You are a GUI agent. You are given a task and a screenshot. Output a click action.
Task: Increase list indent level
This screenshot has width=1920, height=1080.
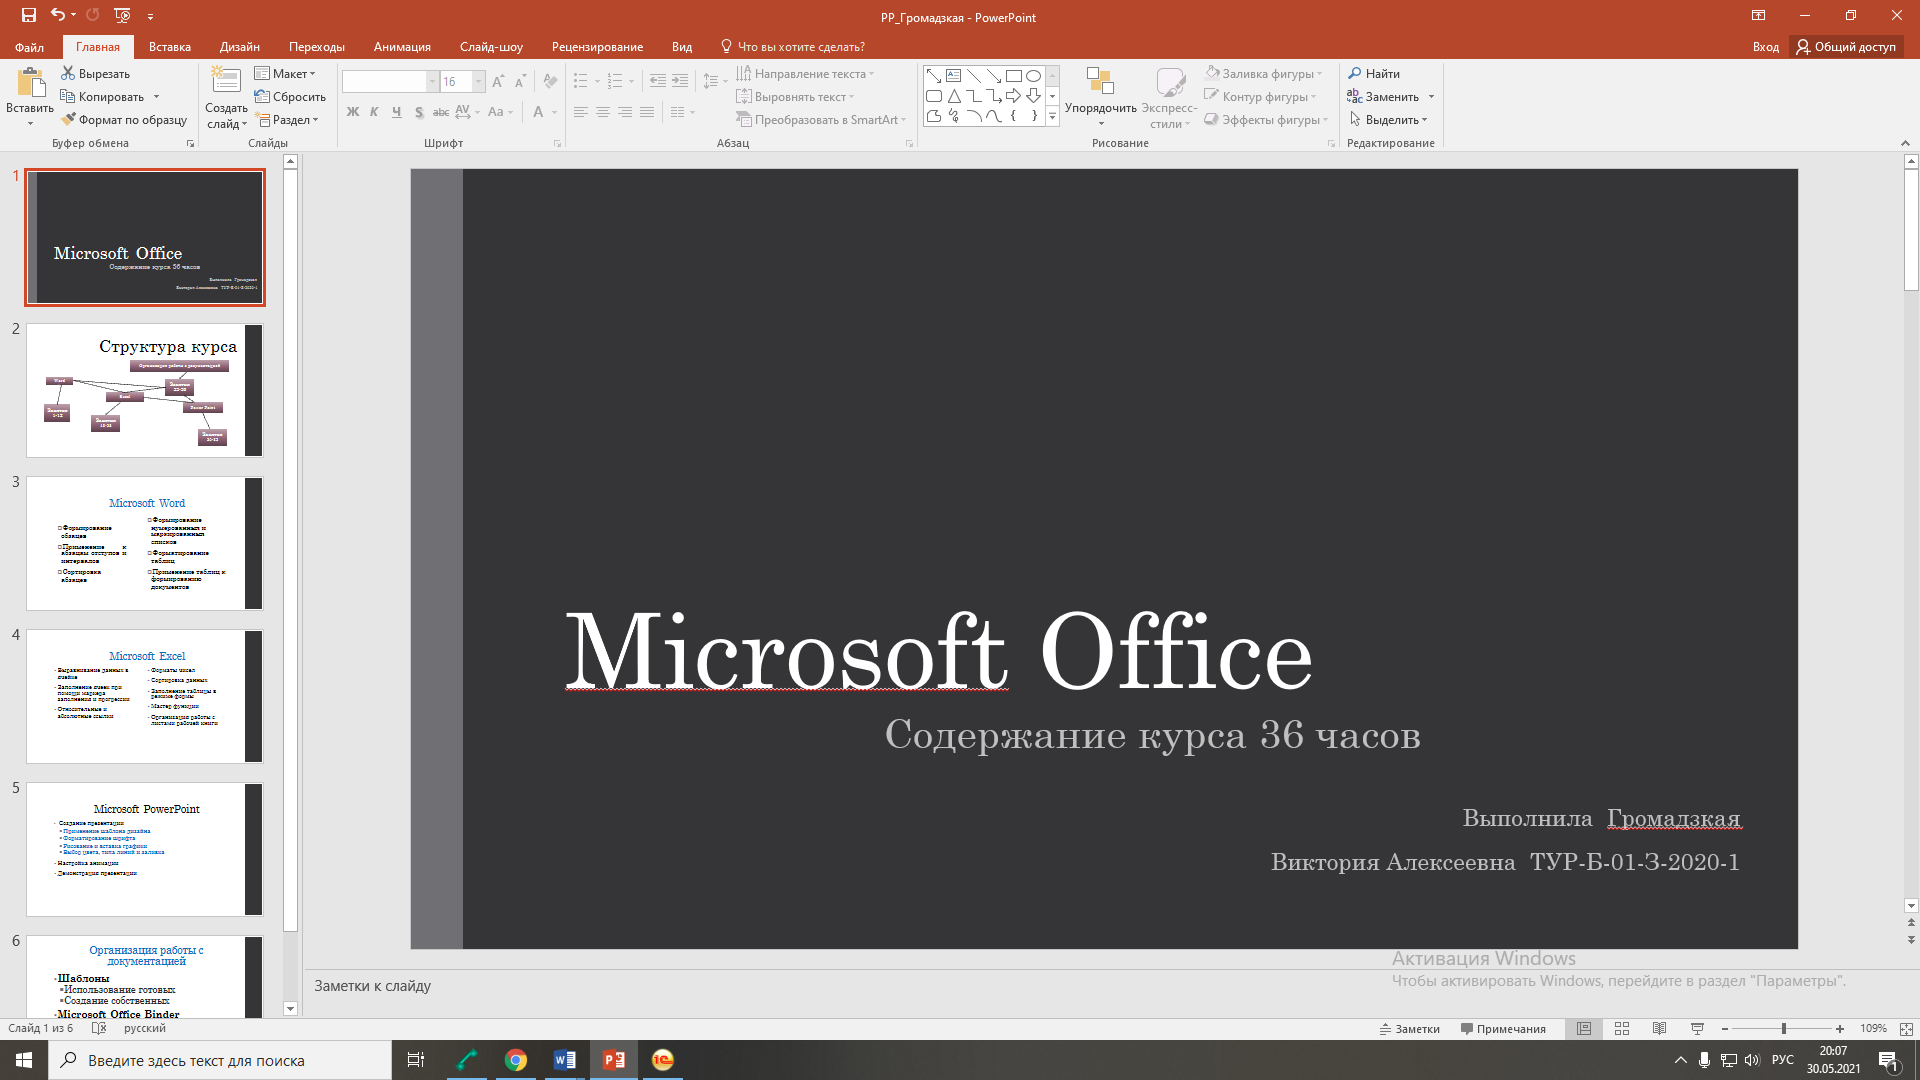point(680,81)
